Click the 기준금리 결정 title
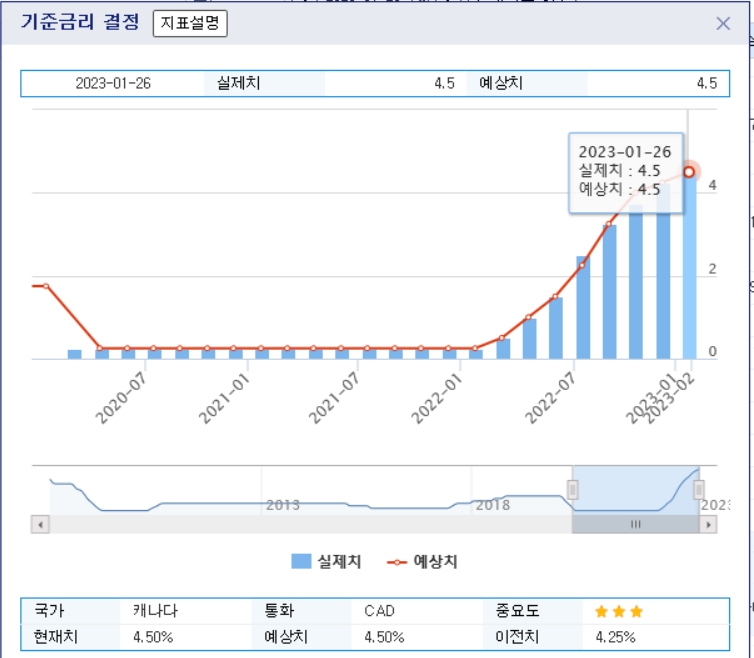The height and width of the screenshot is (658, 754). click(80, 22)
